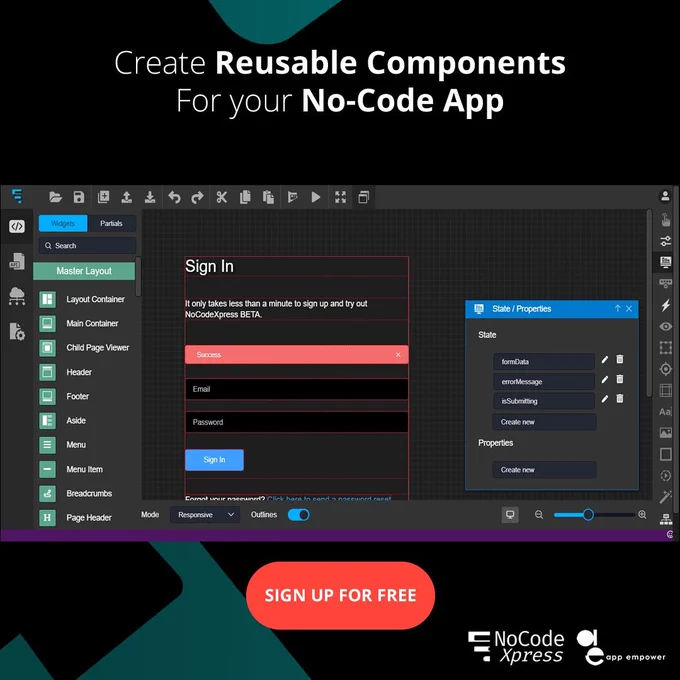Viewport: 680px width, 680px height.
Task: Click the Save disk icon
Action: pyautogui.click(x=79, y=197)
